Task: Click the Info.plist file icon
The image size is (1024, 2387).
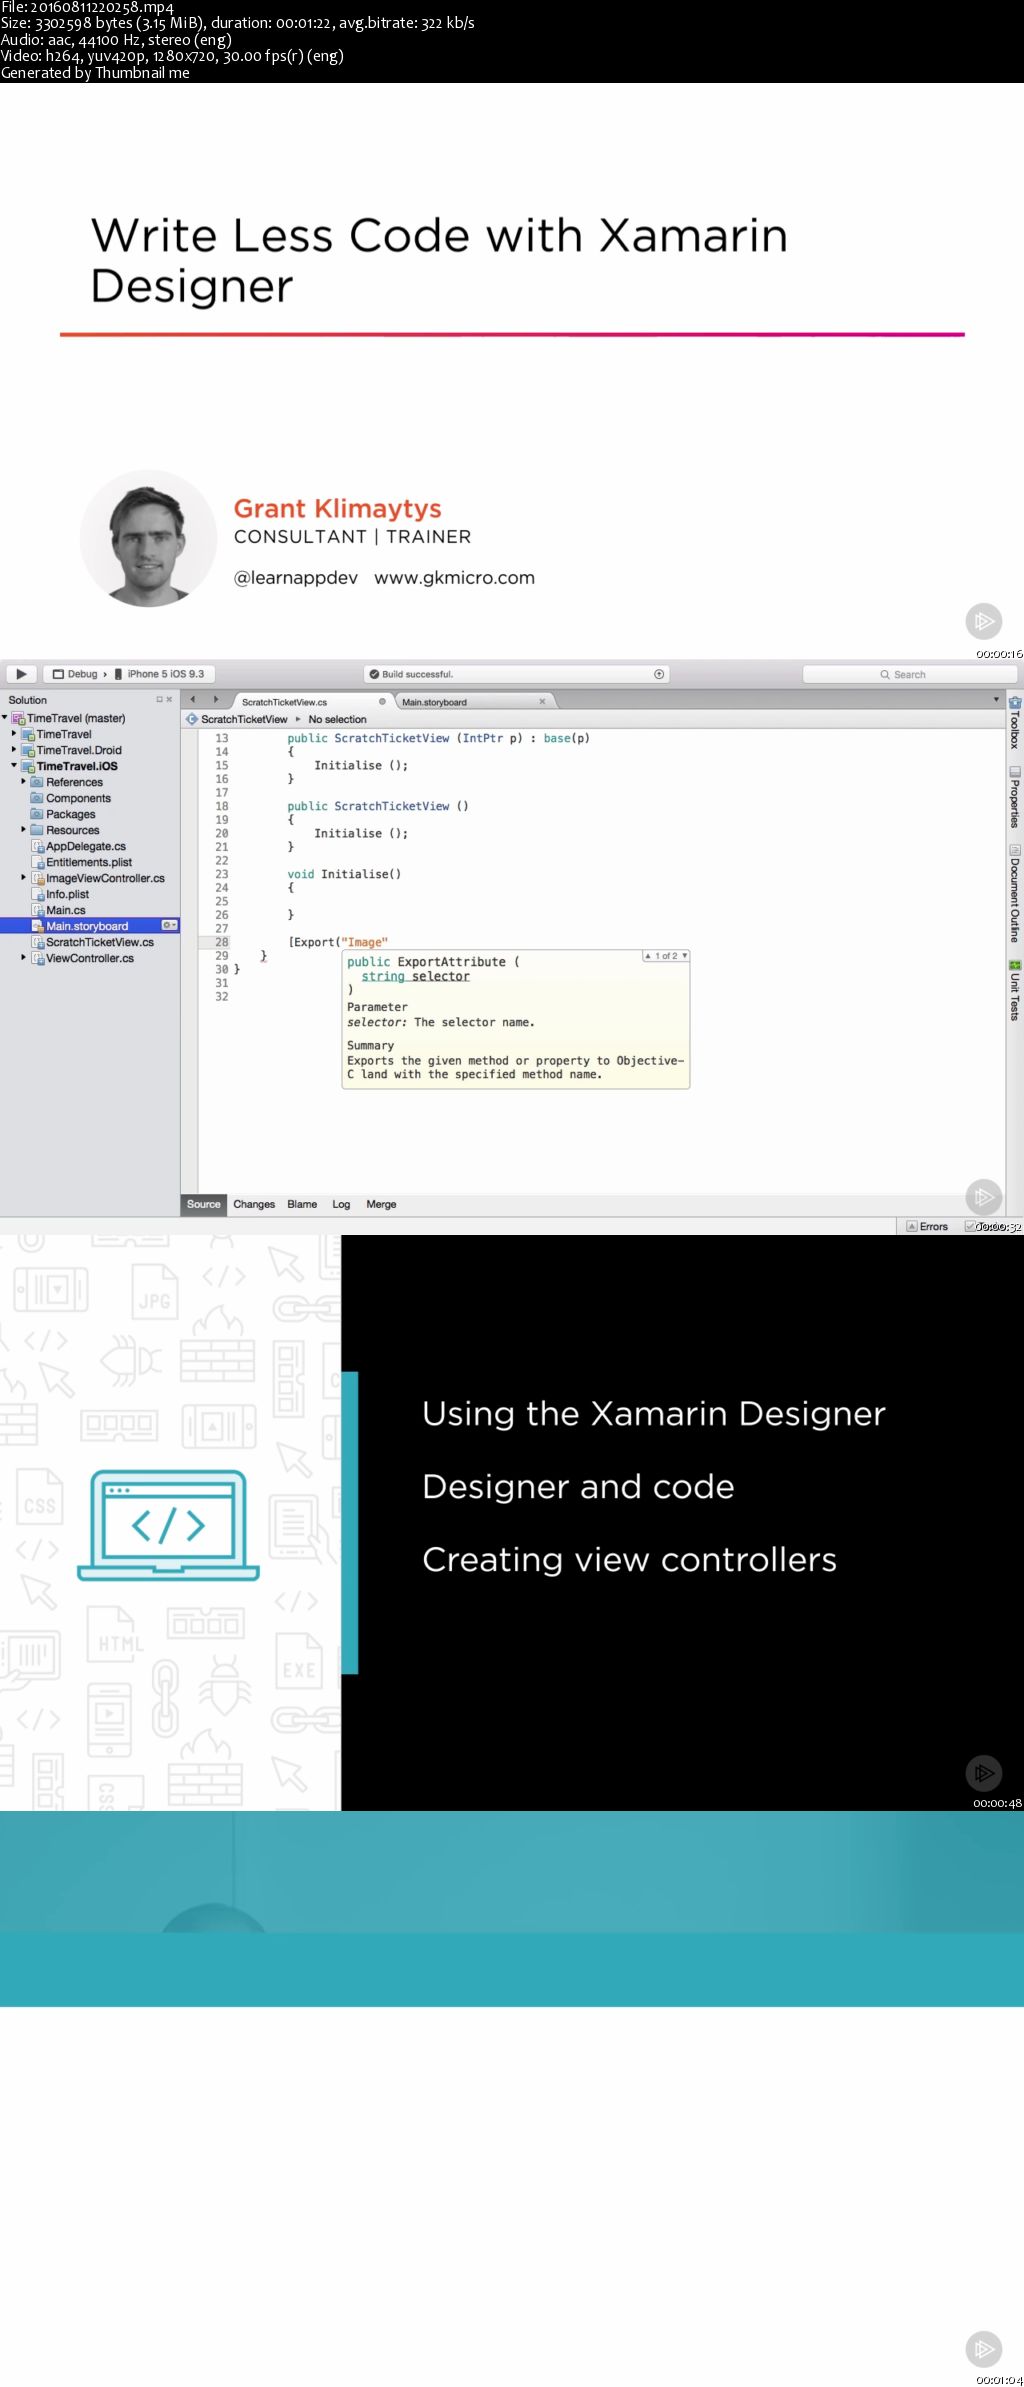Action: 38,894
